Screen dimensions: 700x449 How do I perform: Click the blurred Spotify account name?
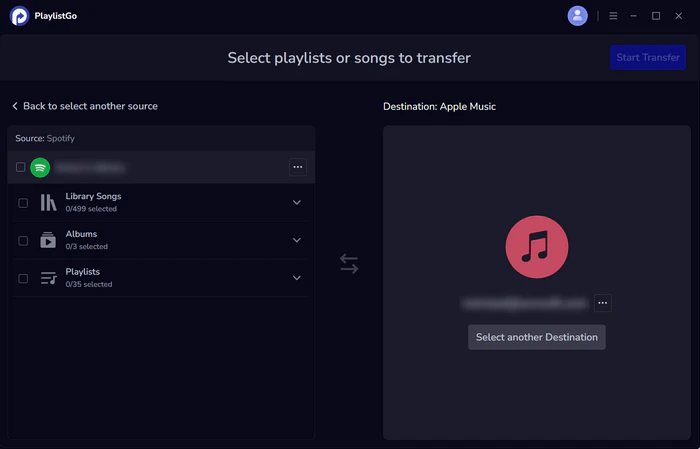90,167
